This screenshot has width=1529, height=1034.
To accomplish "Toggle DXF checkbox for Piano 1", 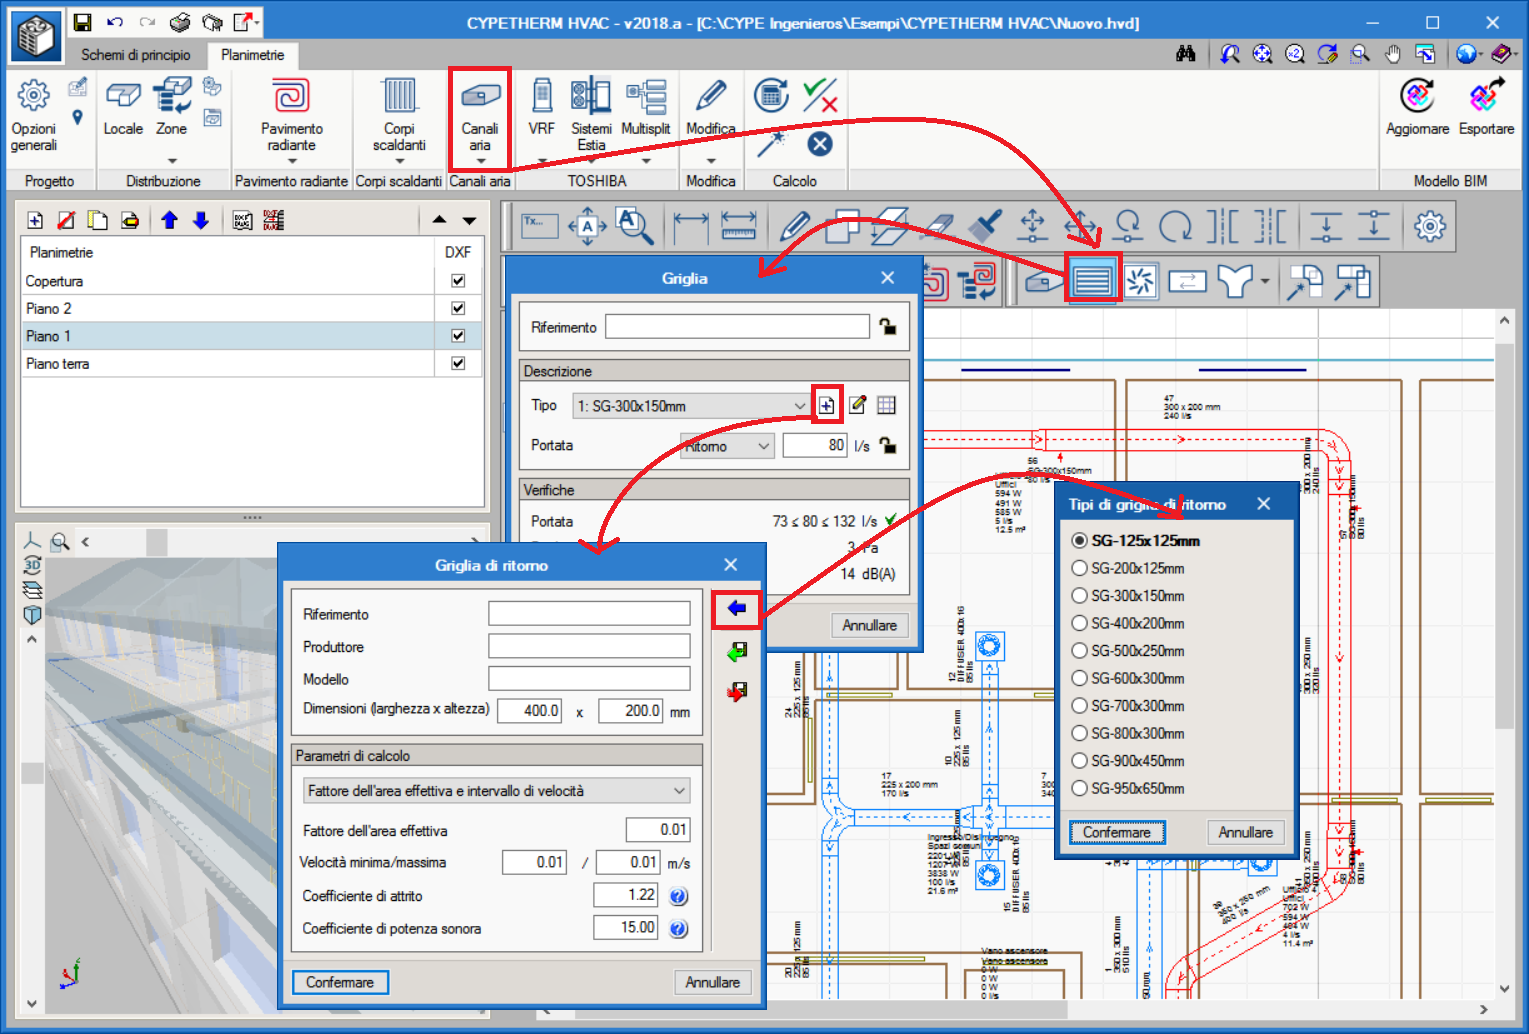I will coord(458,336).
